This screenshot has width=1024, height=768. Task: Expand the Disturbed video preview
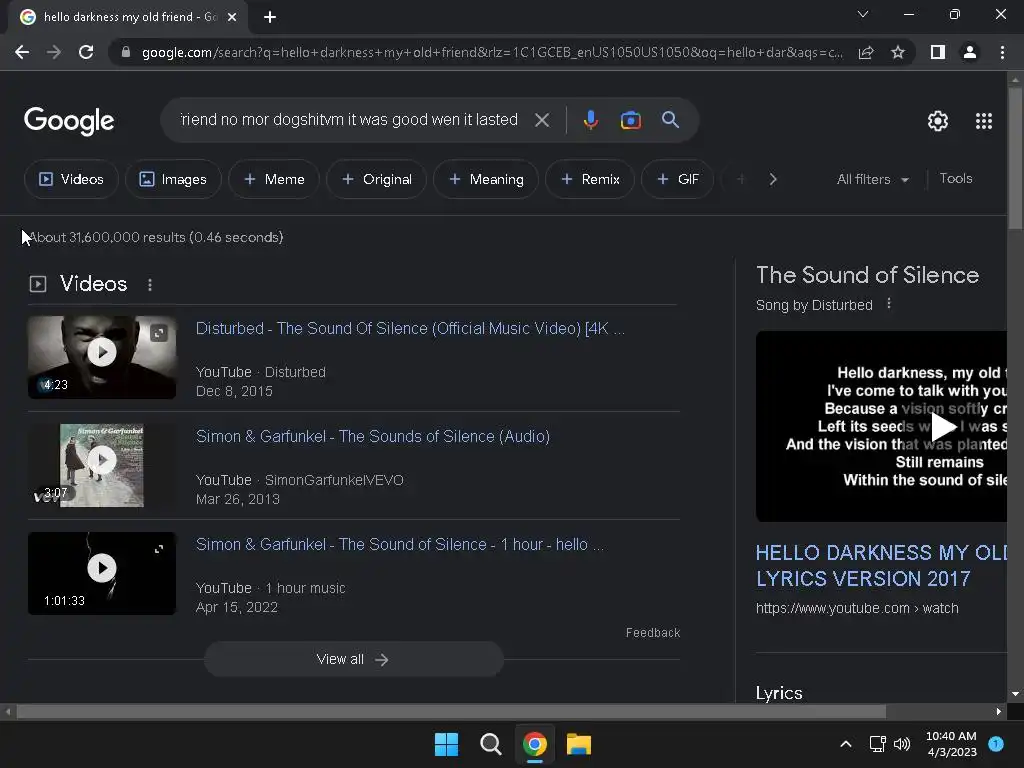[x=159, y=334]
